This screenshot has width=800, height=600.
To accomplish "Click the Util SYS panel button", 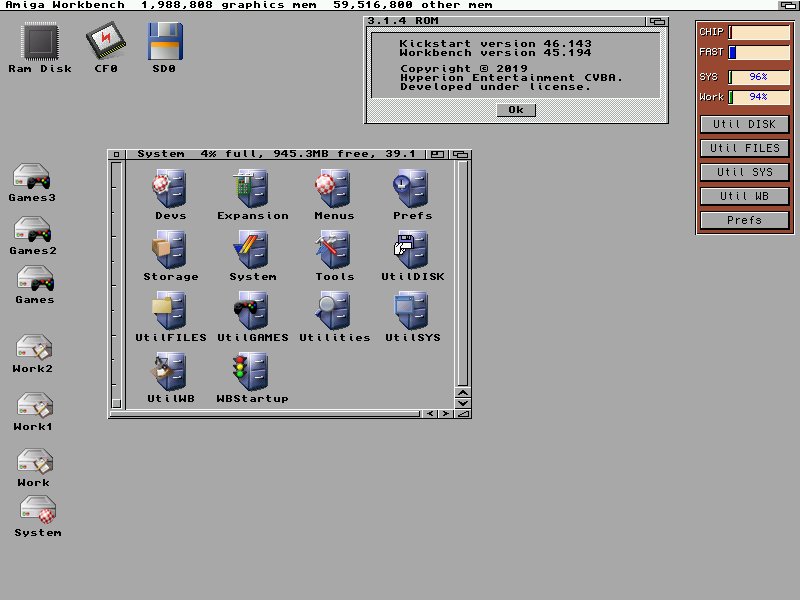I will 744,172.
